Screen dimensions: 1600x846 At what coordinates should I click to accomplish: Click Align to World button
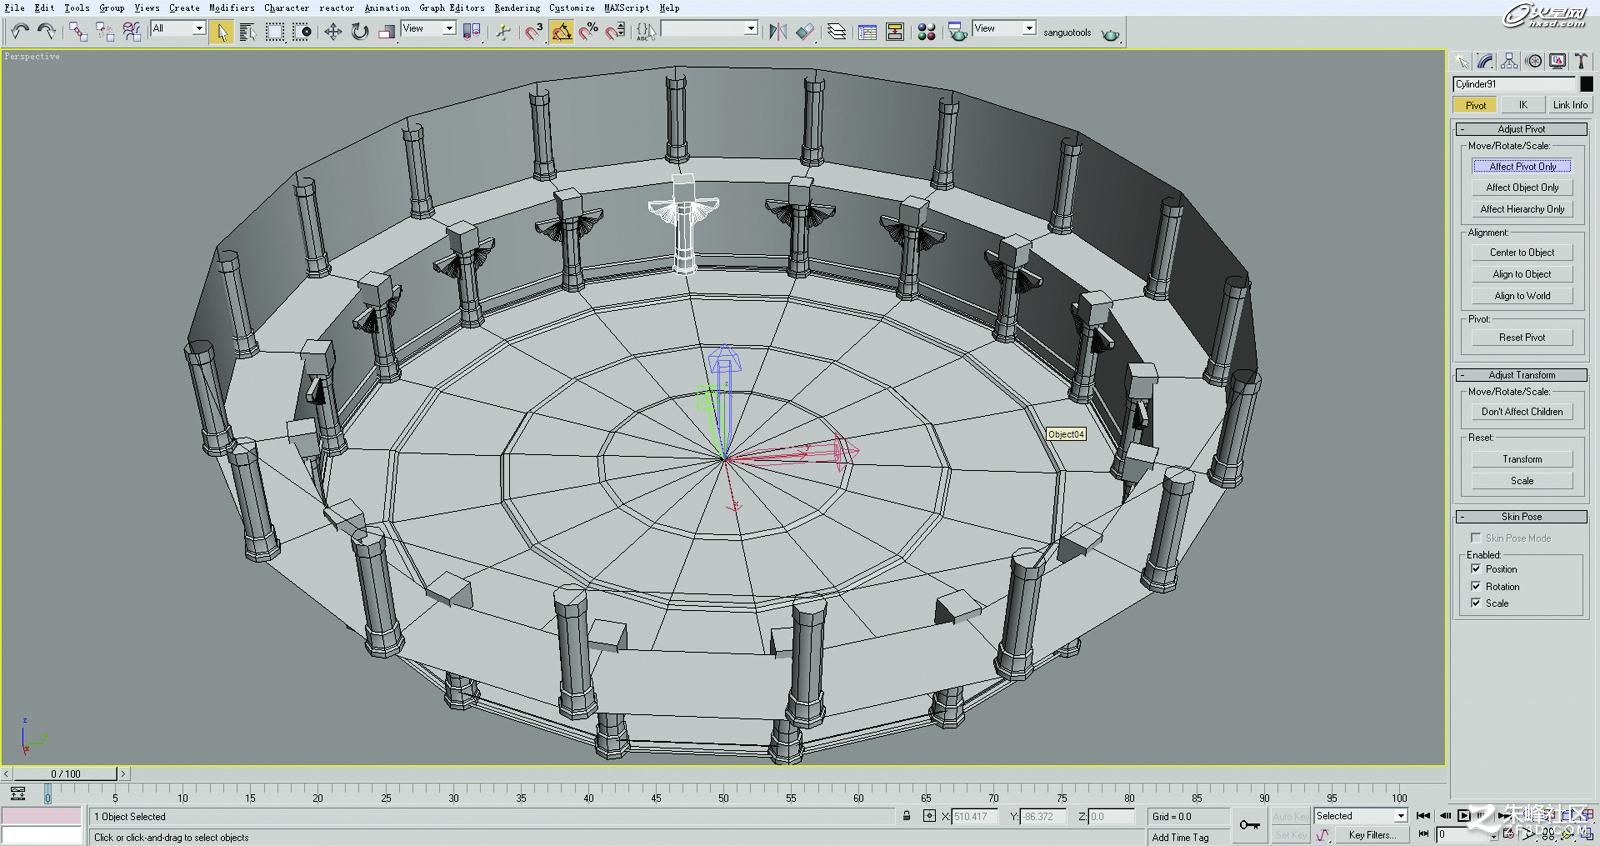(1522, 296)
